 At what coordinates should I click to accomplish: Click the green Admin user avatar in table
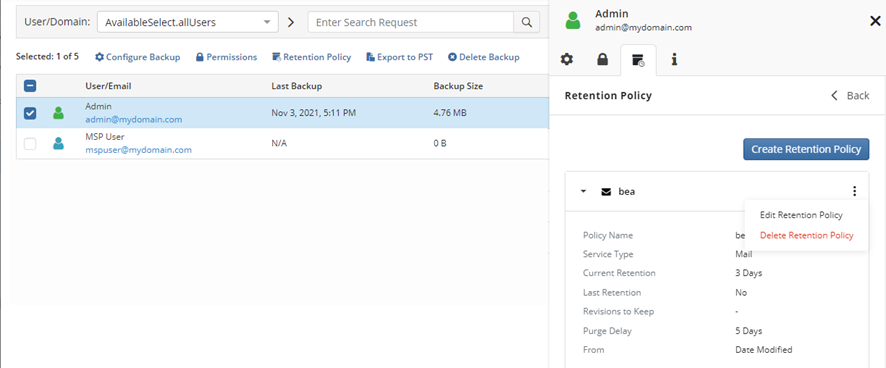[58, 113]
